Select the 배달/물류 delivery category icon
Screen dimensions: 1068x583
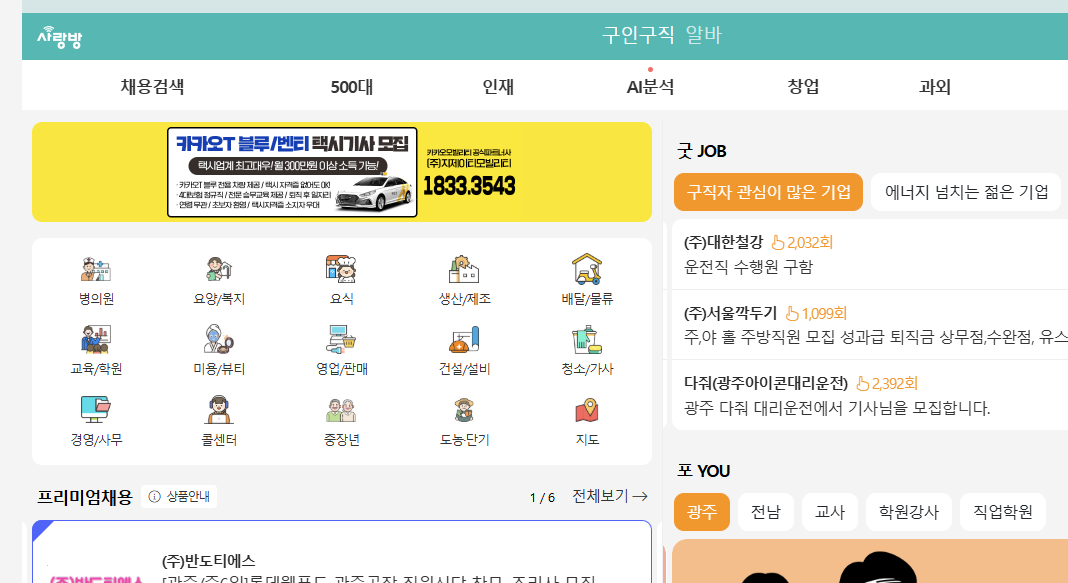pyautogui.click(x=586, y=269)
